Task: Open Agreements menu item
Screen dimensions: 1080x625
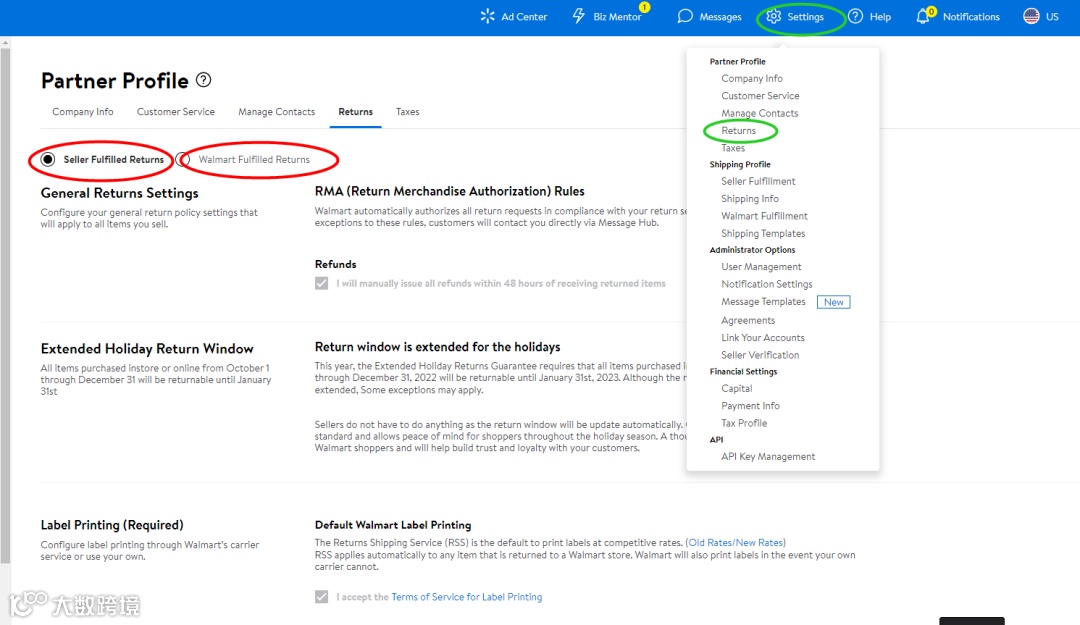Action: 748,320
